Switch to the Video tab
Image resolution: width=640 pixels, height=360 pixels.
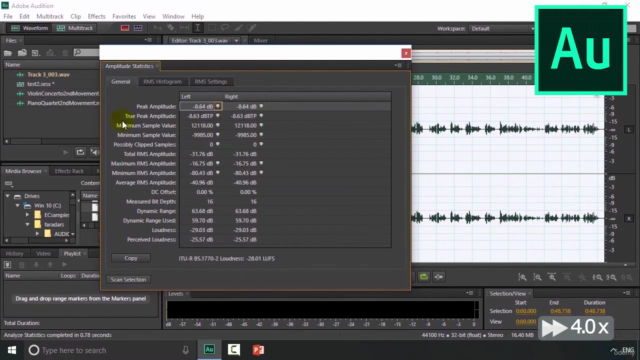pyautogui.click(x=43, y=253)
